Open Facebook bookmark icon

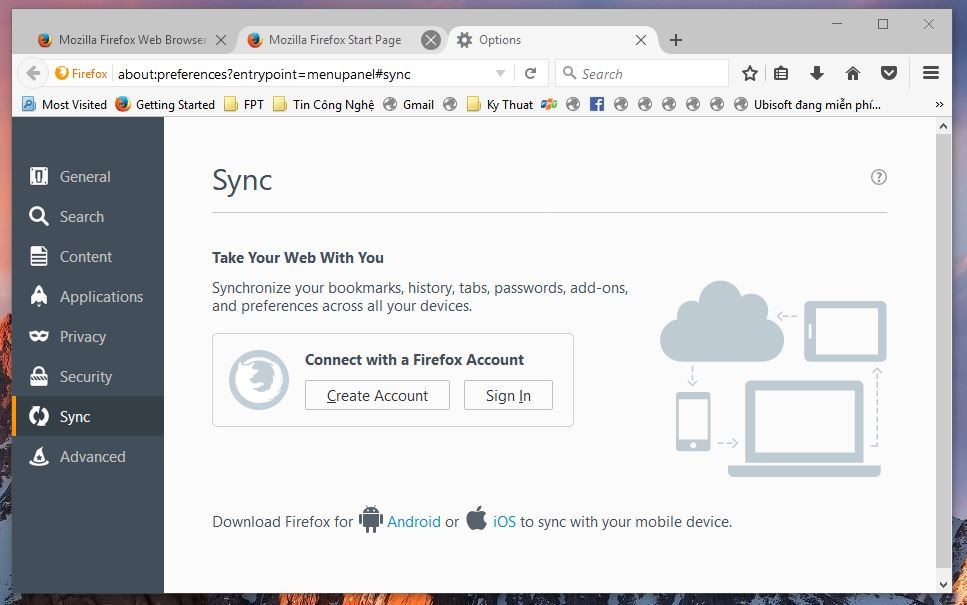pos(596,104)
